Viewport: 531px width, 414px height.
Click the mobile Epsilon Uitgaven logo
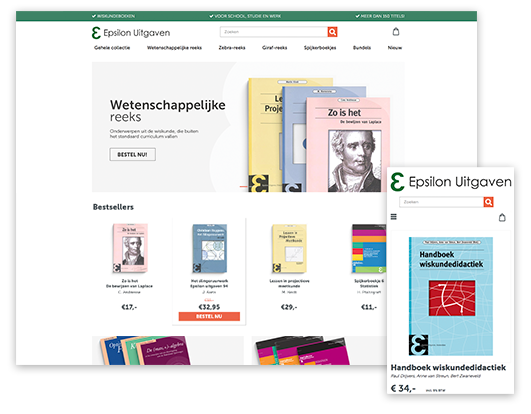451,182
